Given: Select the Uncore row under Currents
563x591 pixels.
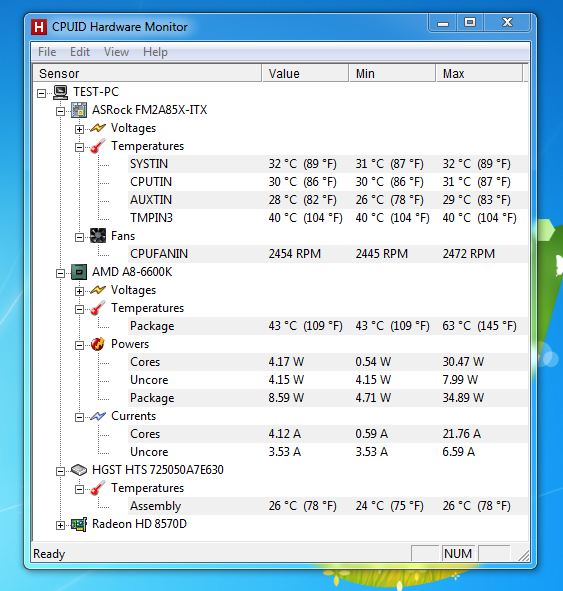Looking at the screenshot, I should click(328, 452).
